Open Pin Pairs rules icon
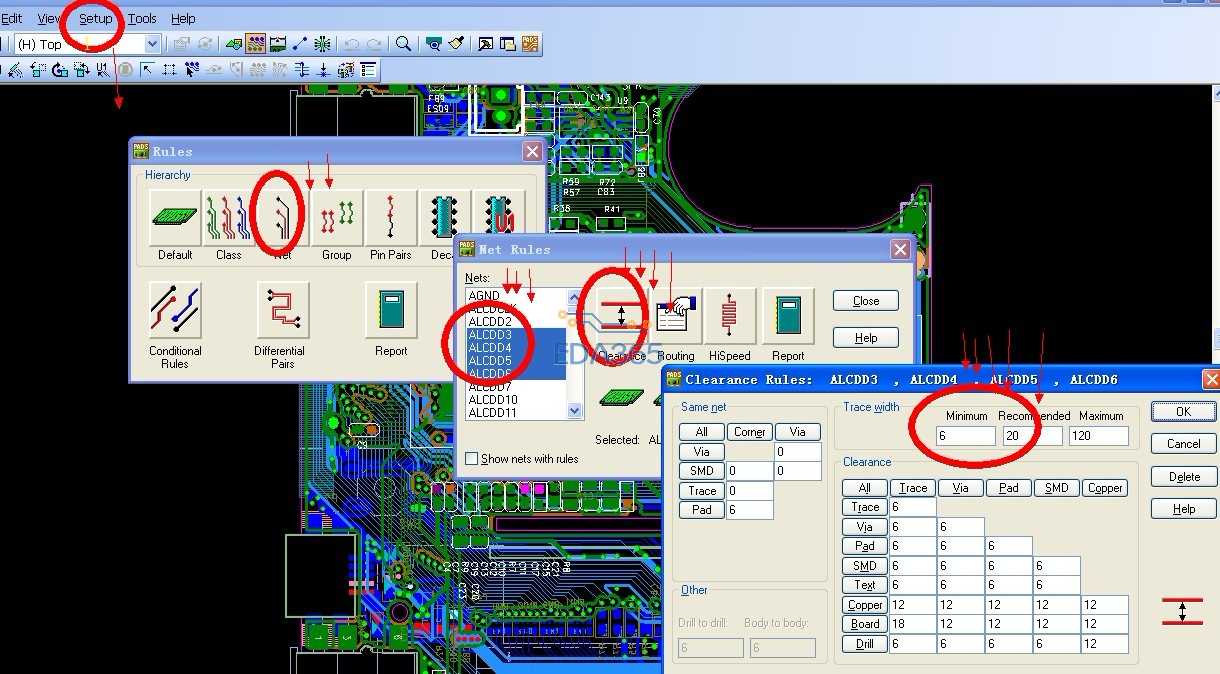This screenshot has height=674, width=1220. click(x=391, y=218)
